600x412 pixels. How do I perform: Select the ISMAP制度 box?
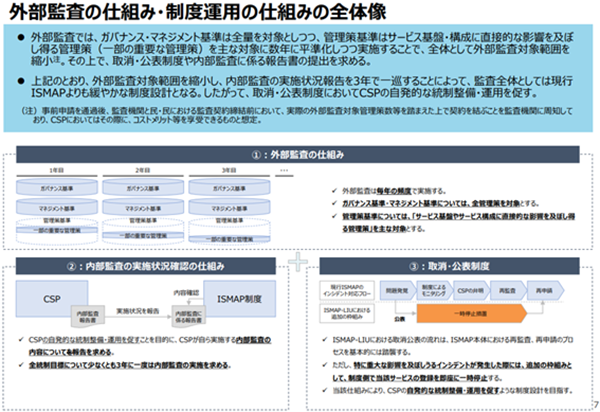[x=240, y=299]
